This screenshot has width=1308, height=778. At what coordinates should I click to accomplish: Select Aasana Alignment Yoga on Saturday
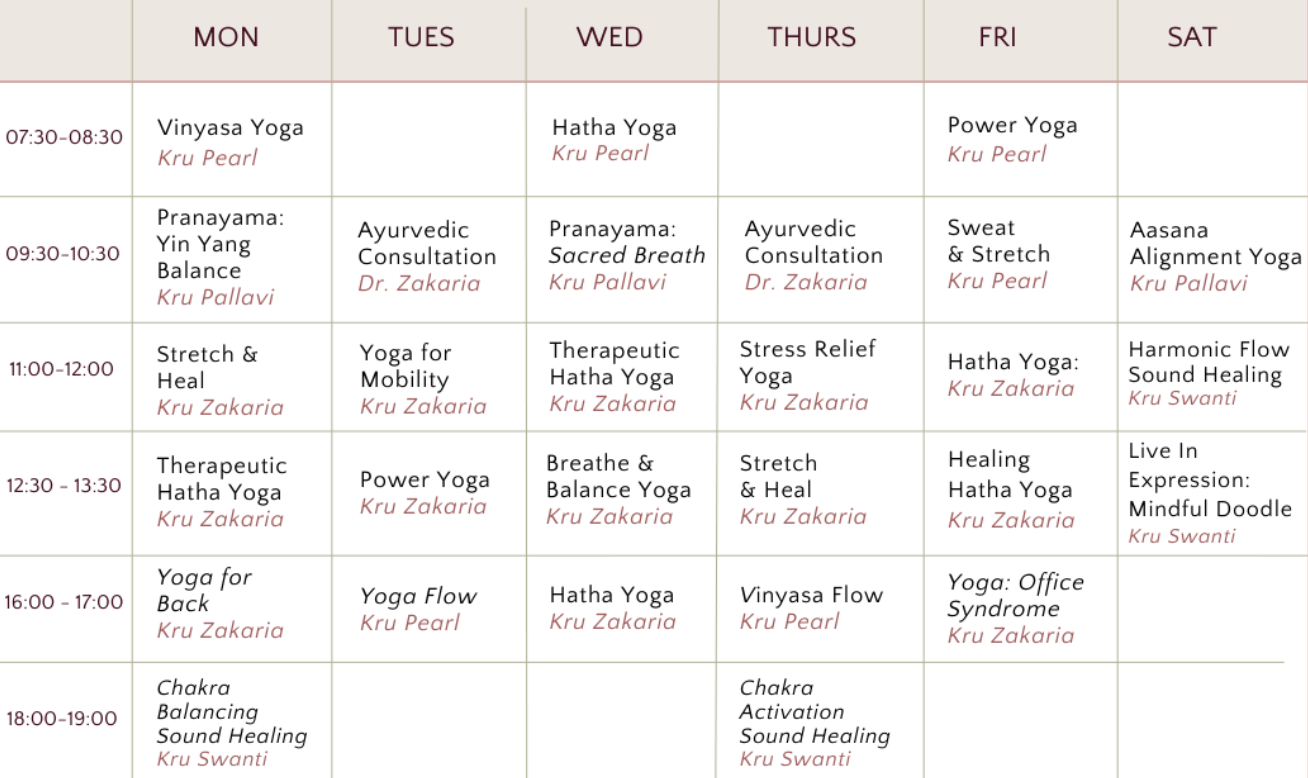point(1215,244)
